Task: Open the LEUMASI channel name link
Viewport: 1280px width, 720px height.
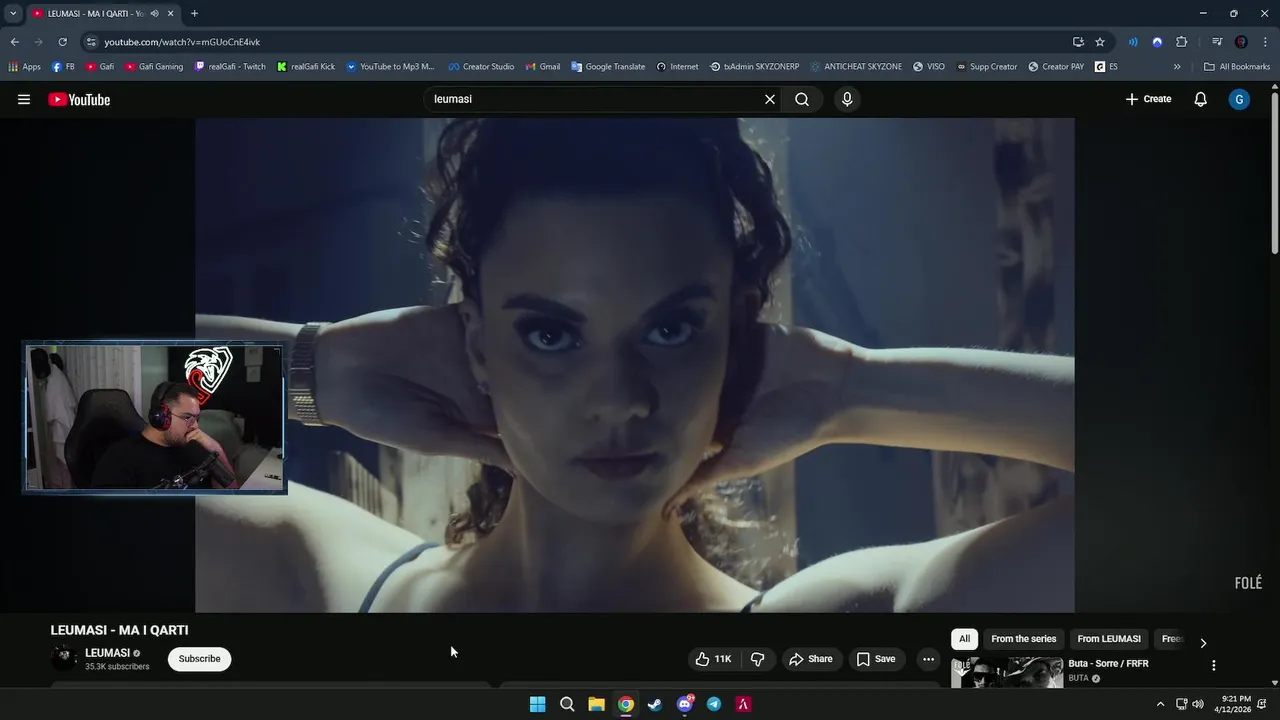Action: point(107,653)
